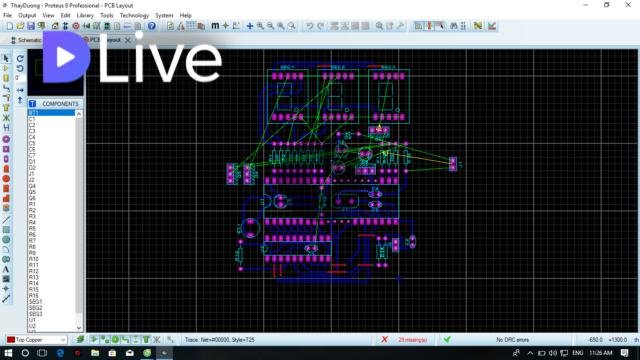Image resolution: width=640 pixels, height=360 pixels.
Task: Open the Top Copper layer dropdown
Action: (x=37, y=340)
